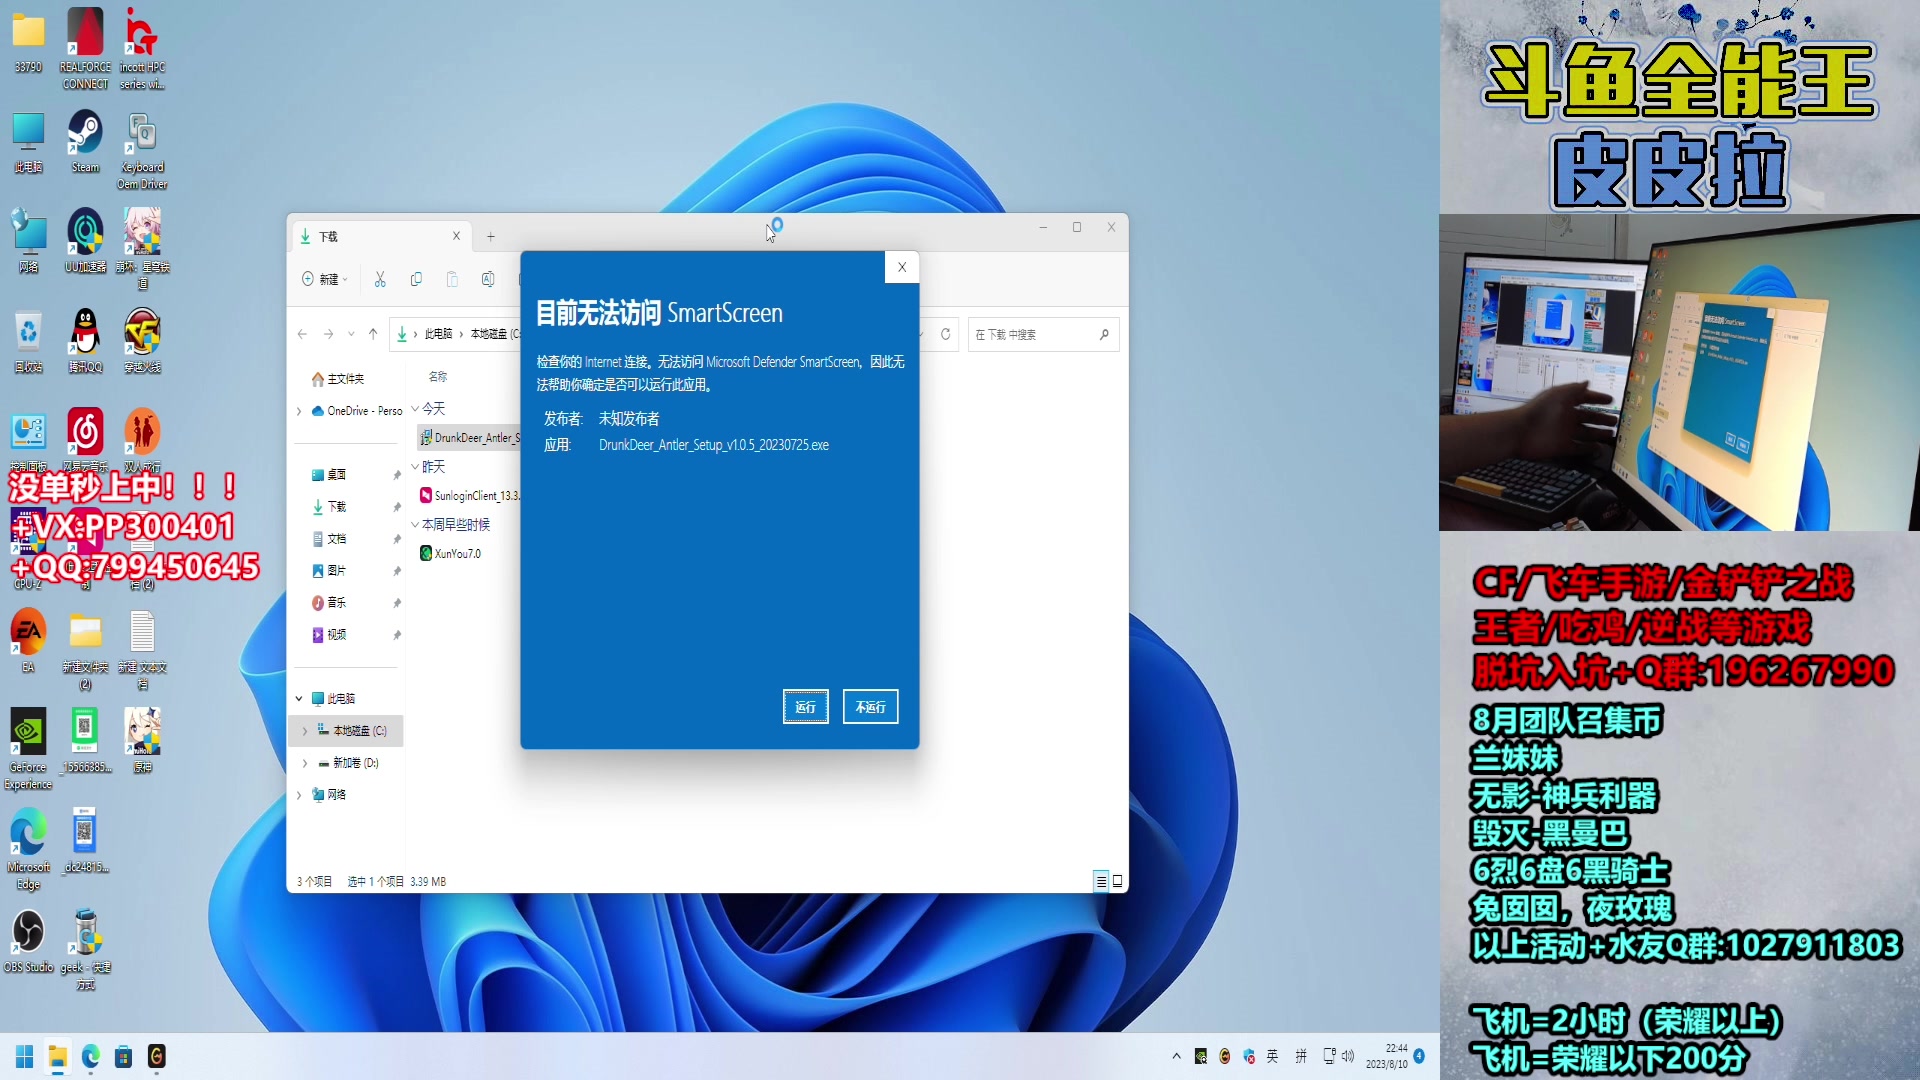The height and width of the screenshot is (1080, 1920).
Task: Expand the OneDrive - Personal tree node
Action: pos(299,411)
